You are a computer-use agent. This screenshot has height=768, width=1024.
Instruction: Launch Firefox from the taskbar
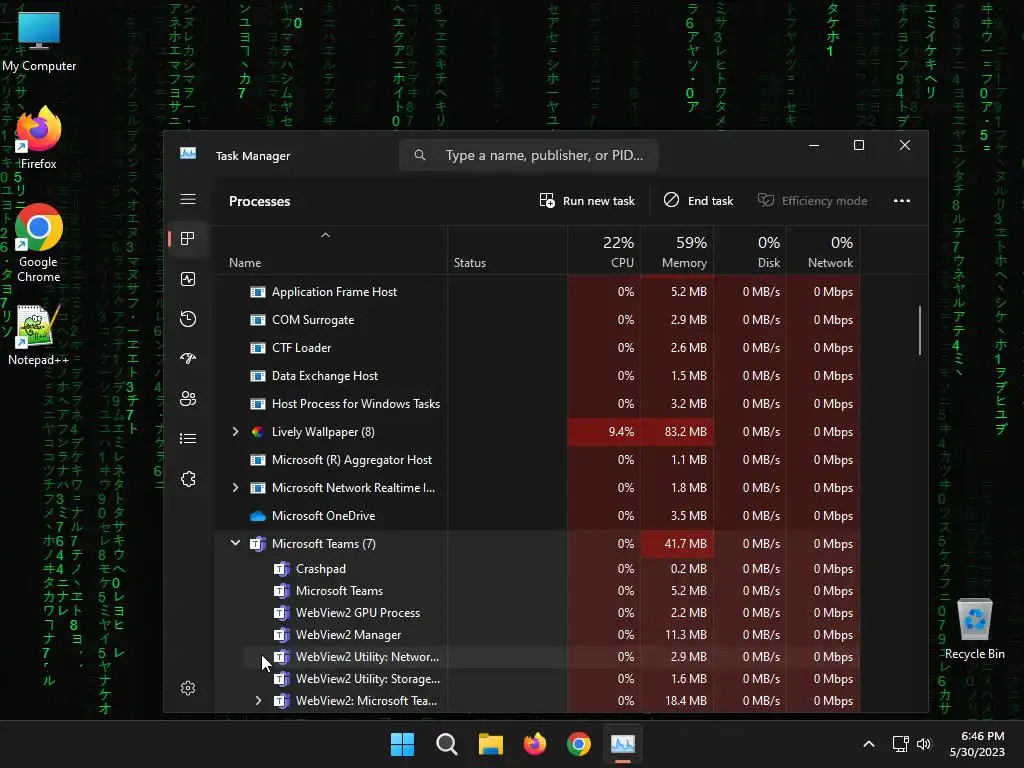[x=535, y=744]
